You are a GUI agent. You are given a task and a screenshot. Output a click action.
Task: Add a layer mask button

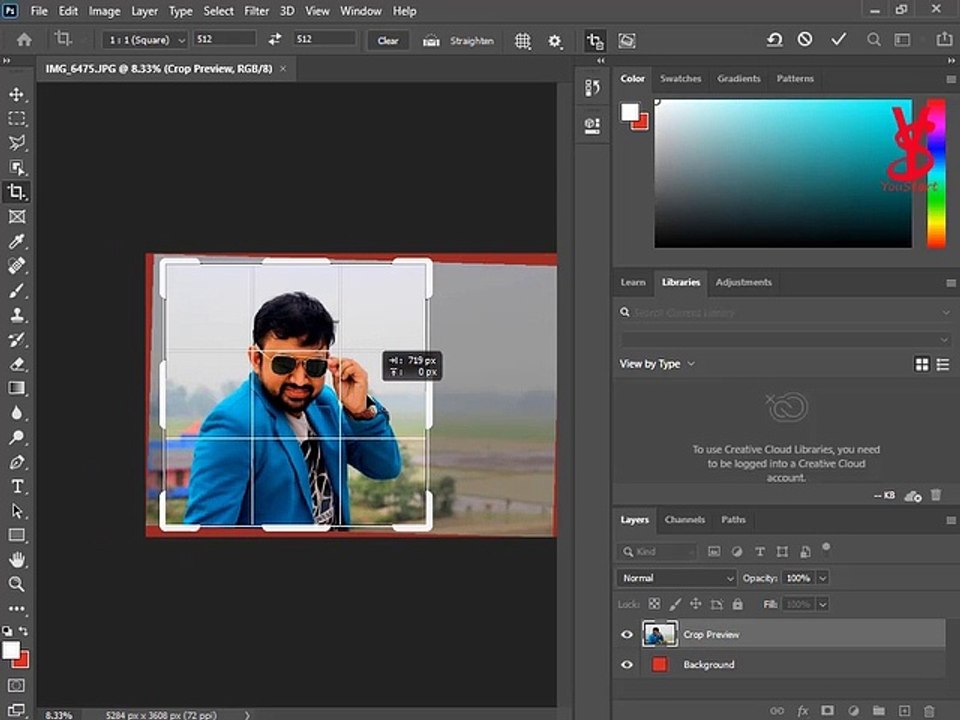827,710
